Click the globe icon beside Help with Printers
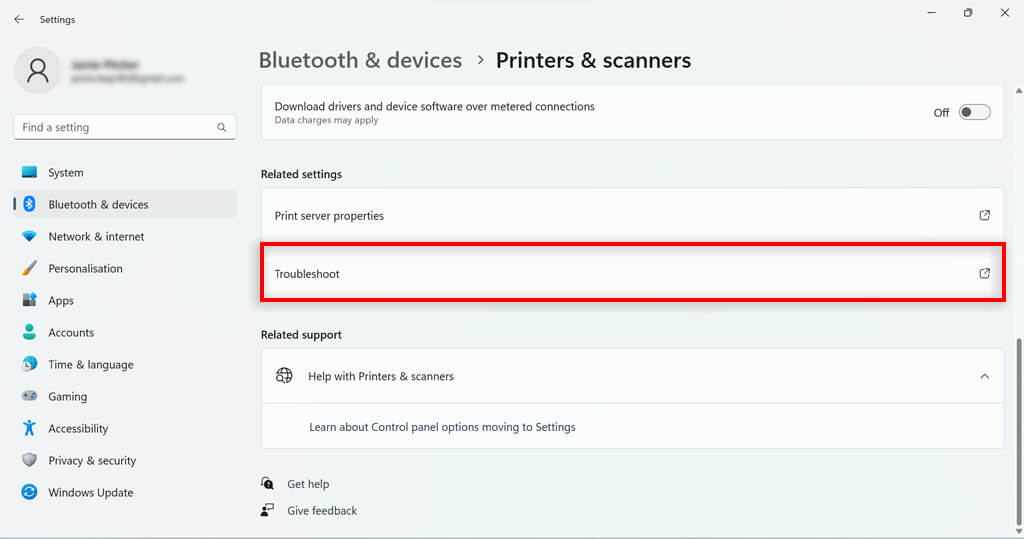The image size is (1024, 539). tap(285, 376)
